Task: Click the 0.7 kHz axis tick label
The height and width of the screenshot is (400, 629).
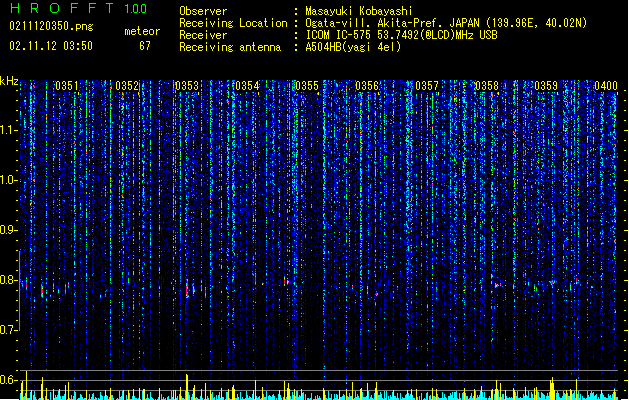Action: coord(8,330)
